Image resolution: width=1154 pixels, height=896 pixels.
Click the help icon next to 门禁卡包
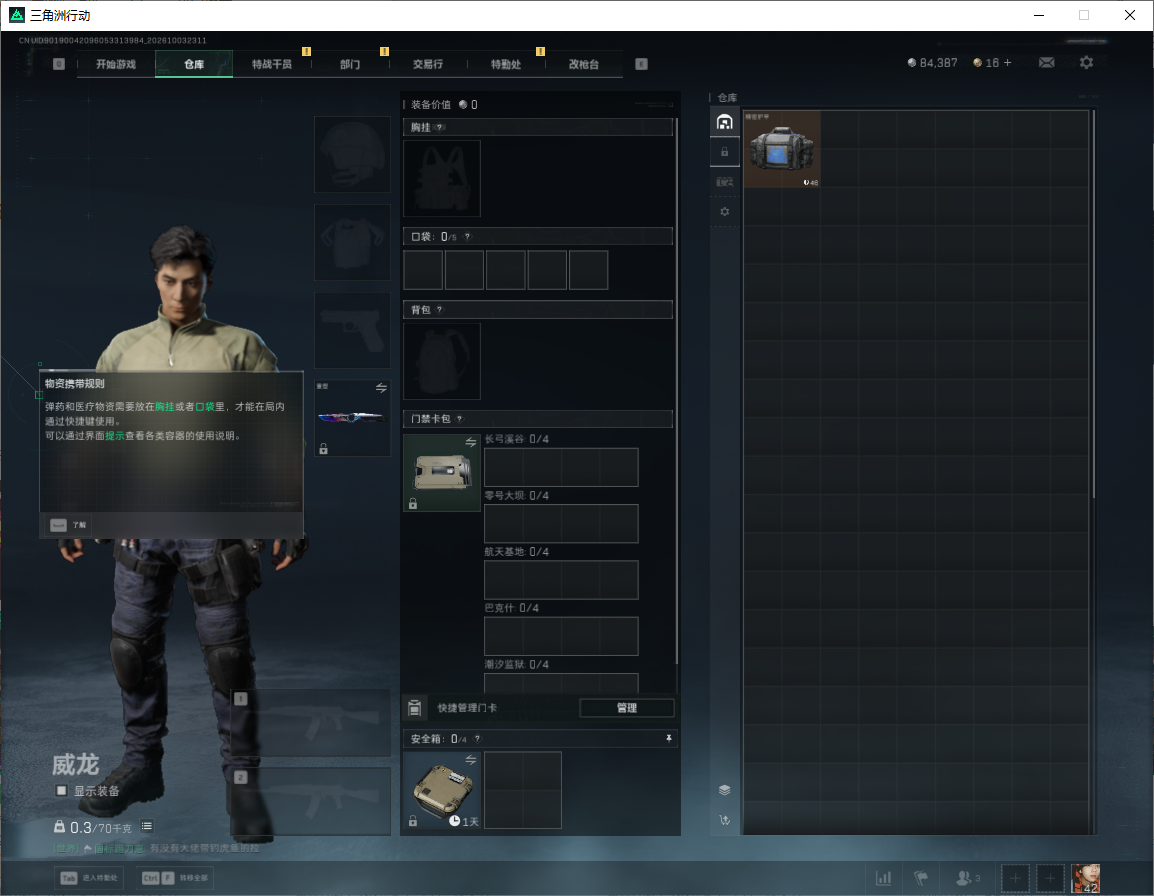coord(459,419)
